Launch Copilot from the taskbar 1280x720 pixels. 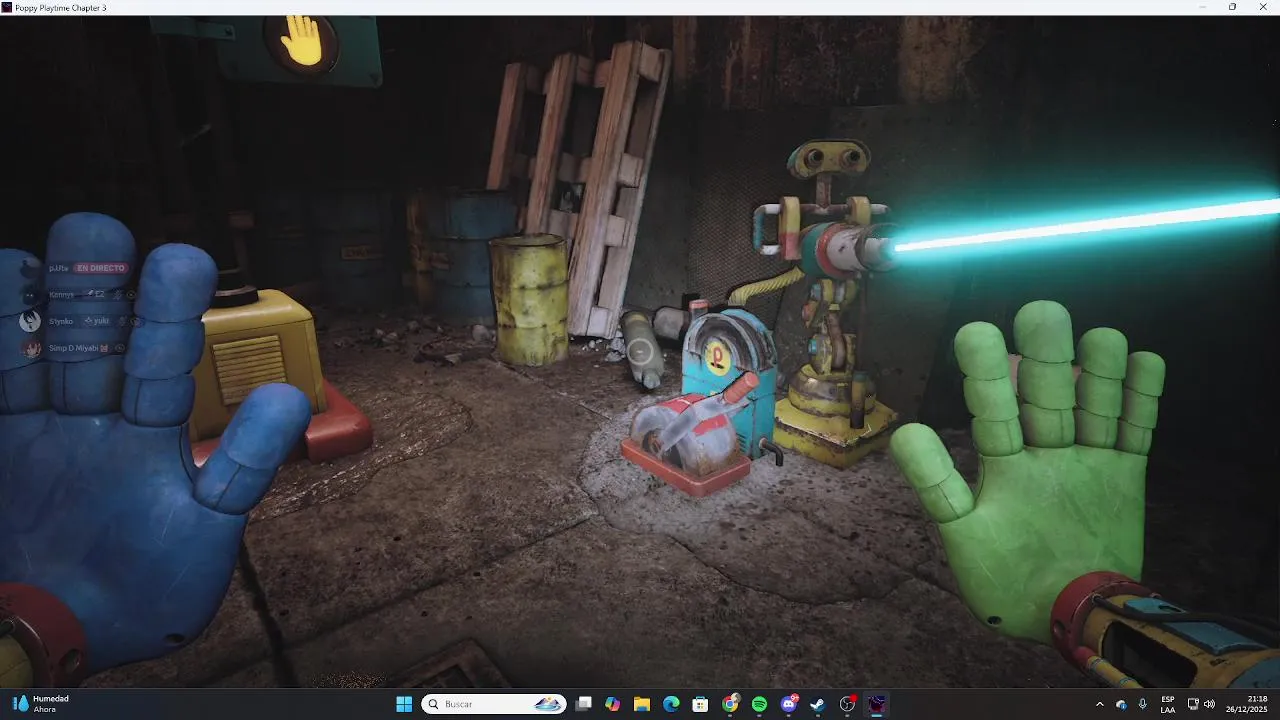[613, 704]
